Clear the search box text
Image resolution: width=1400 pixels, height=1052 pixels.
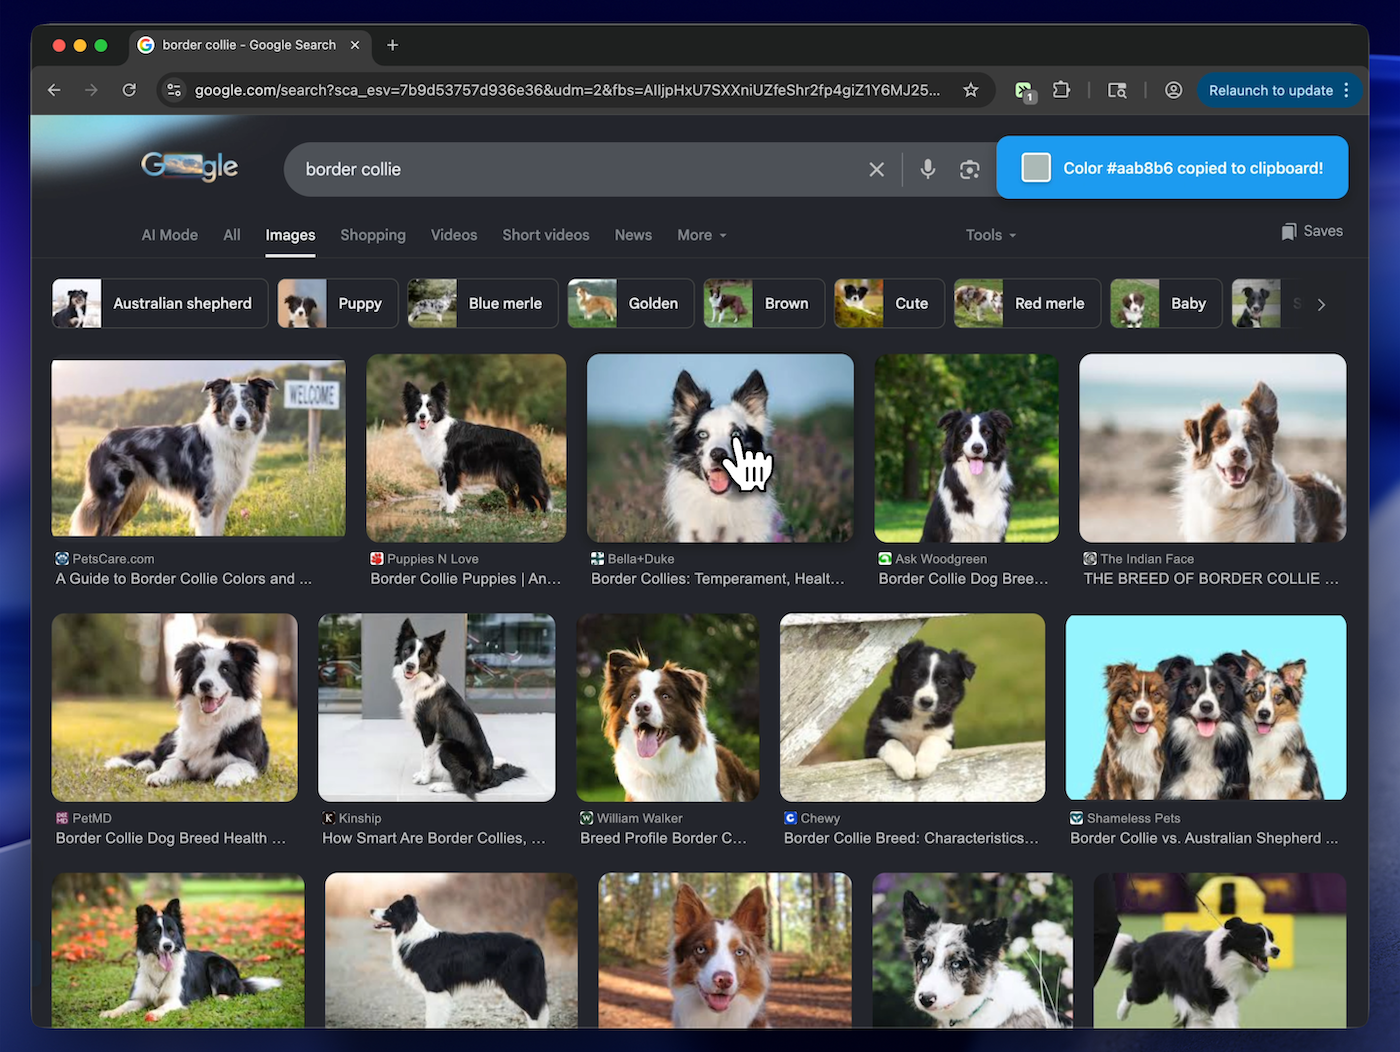[876, 169]
